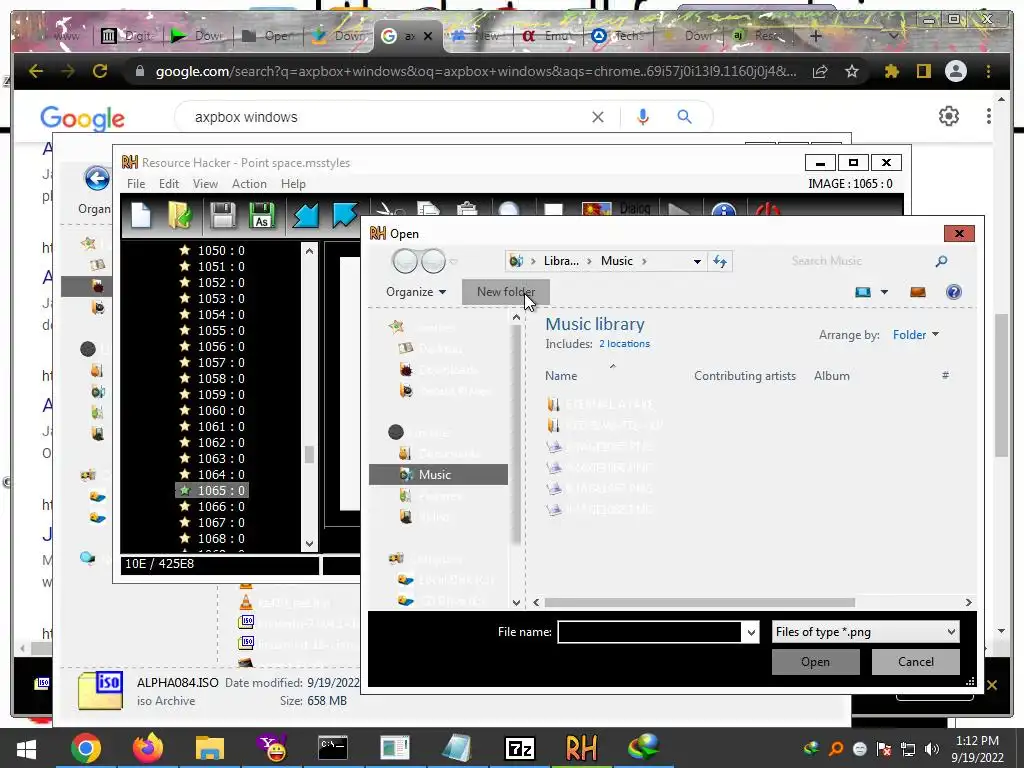Click the Open file folder icon in Resource Hacker toolbar
The image size is (1024, 768).
click(x=180, y=215)
